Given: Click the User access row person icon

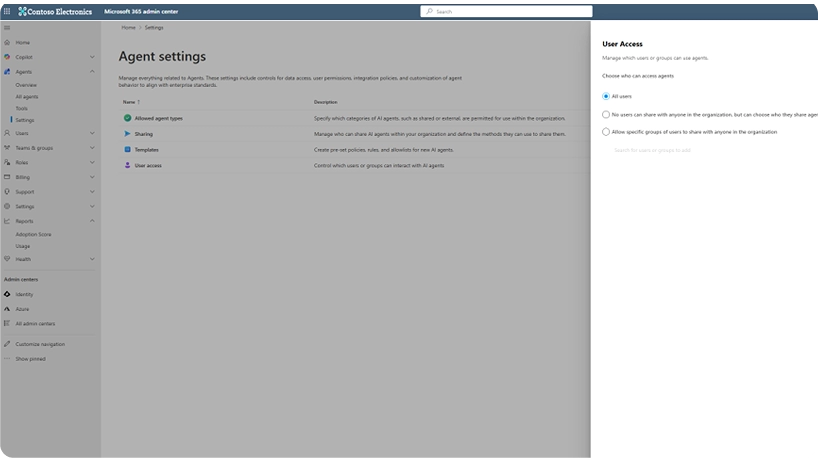Looking at the screenshot, I should pyautogui.click(x=127, y=165).
